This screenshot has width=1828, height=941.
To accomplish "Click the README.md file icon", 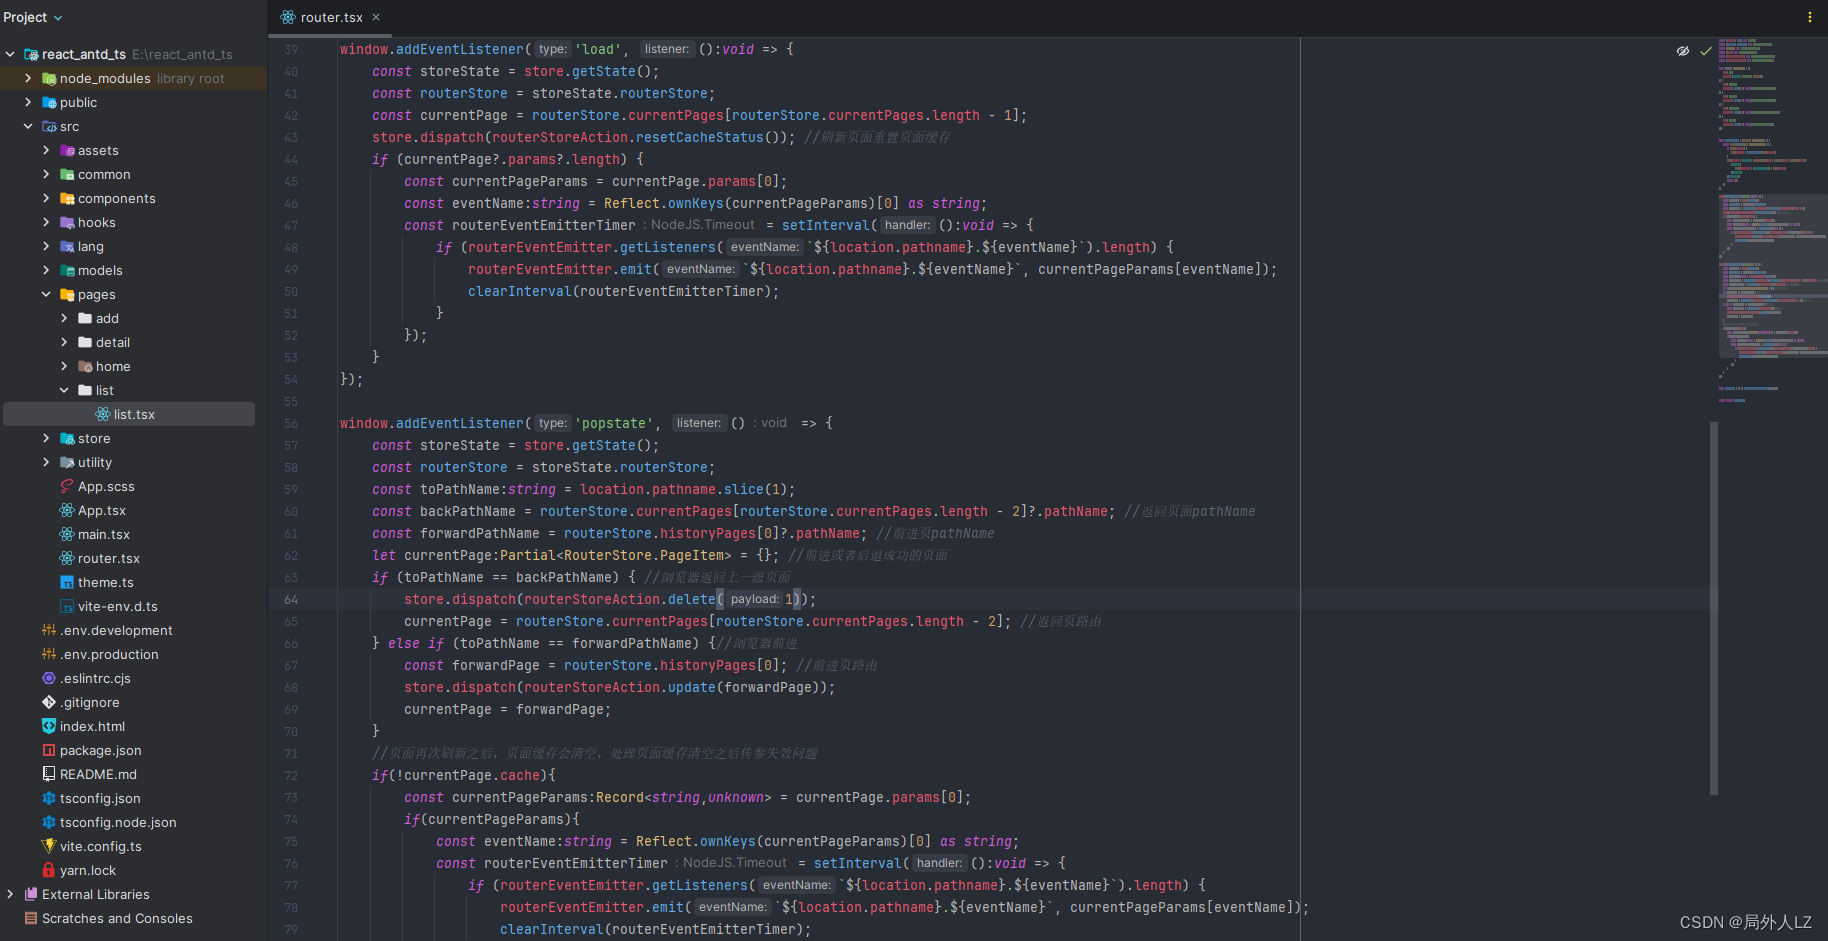I will pyautogui.click(x=49, y=774).
